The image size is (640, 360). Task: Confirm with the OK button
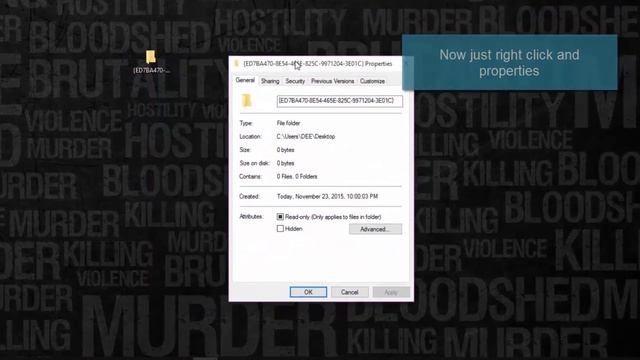pos(308,292)
